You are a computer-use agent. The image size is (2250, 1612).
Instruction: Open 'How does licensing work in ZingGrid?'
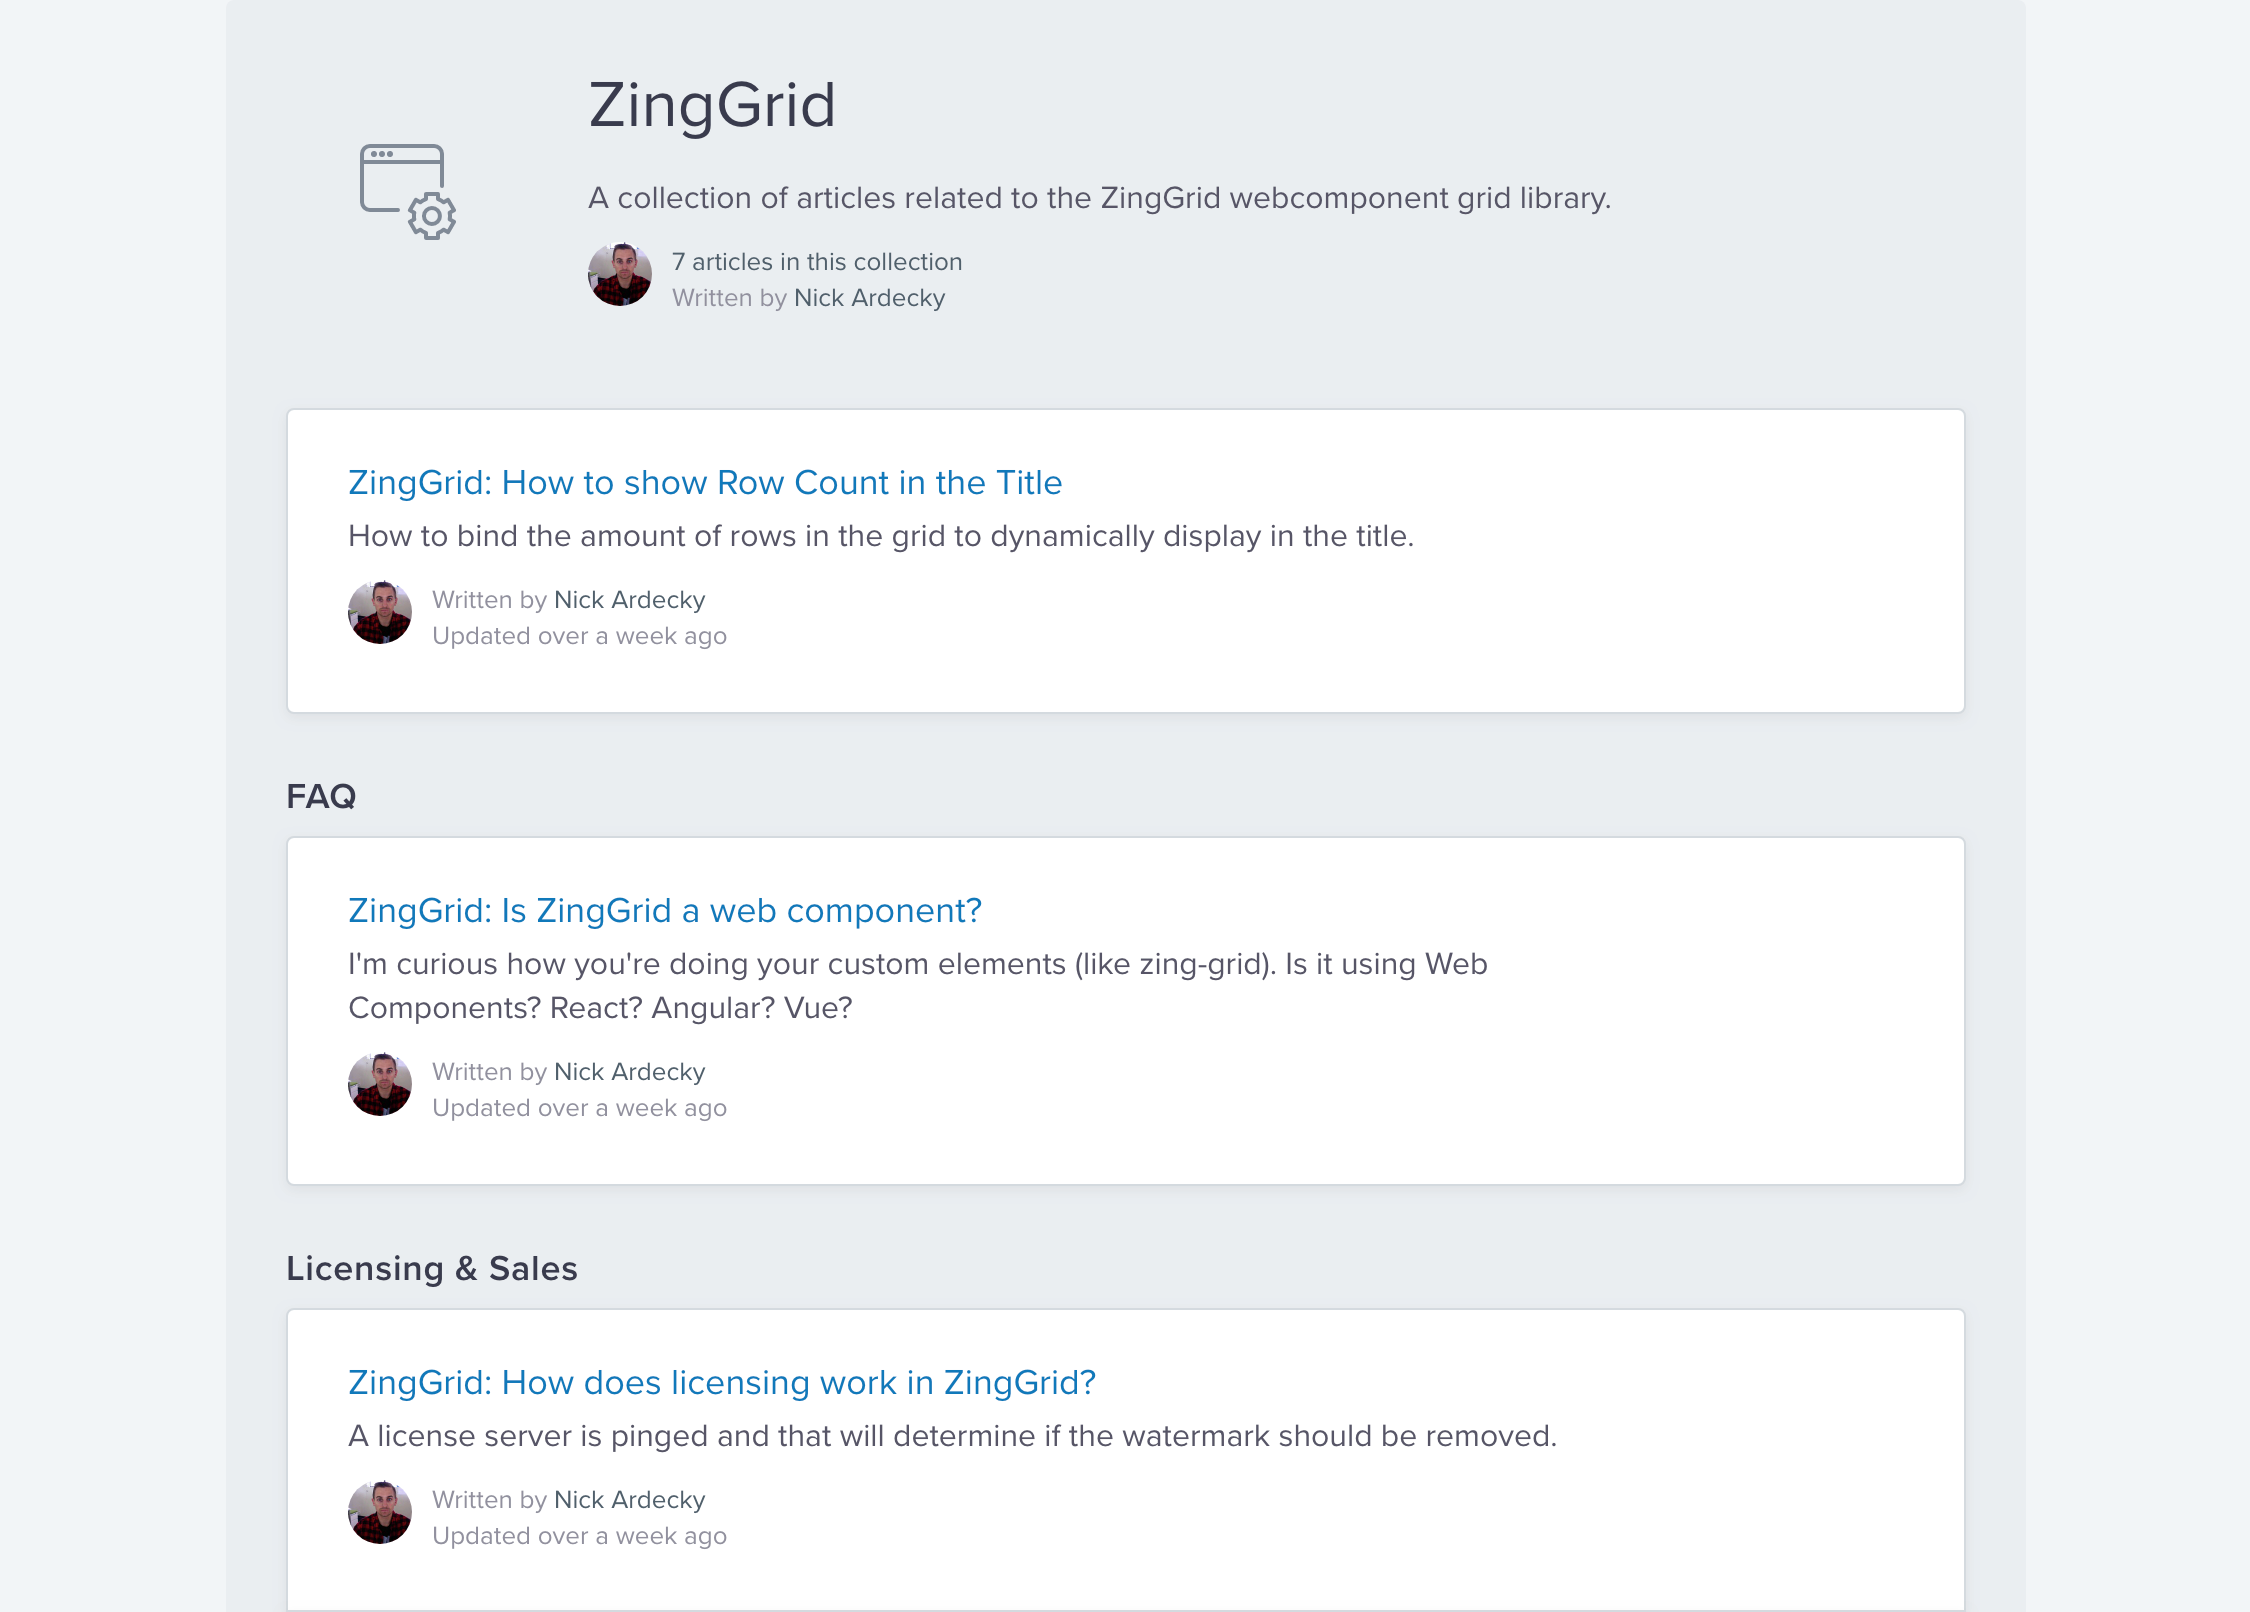[721, 1383]
